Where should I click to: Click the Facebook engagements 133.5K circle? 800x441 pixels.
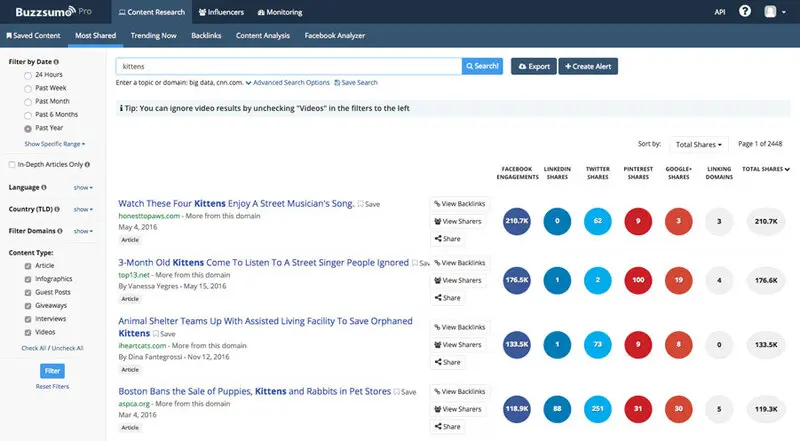point(516,345)
